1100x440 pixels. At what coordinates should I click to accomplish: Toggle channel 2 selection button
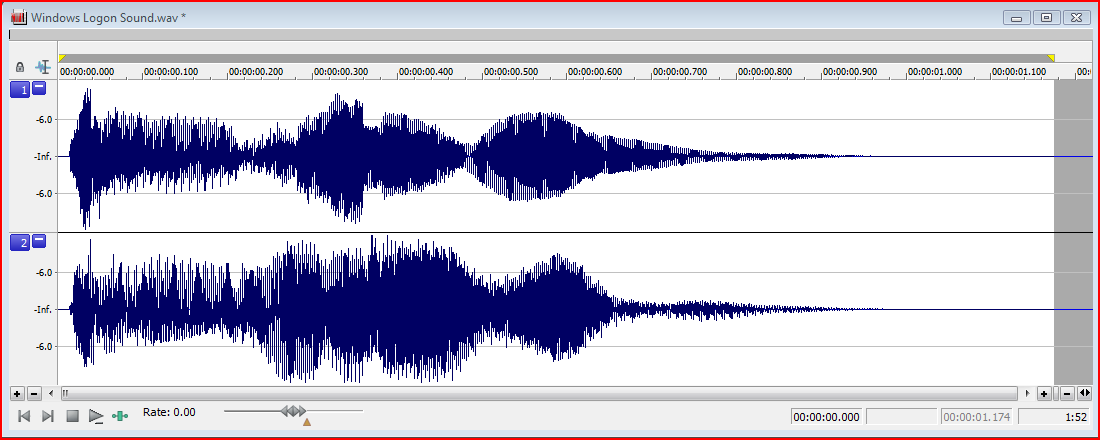pyautogui.click(x=20, y=242)
